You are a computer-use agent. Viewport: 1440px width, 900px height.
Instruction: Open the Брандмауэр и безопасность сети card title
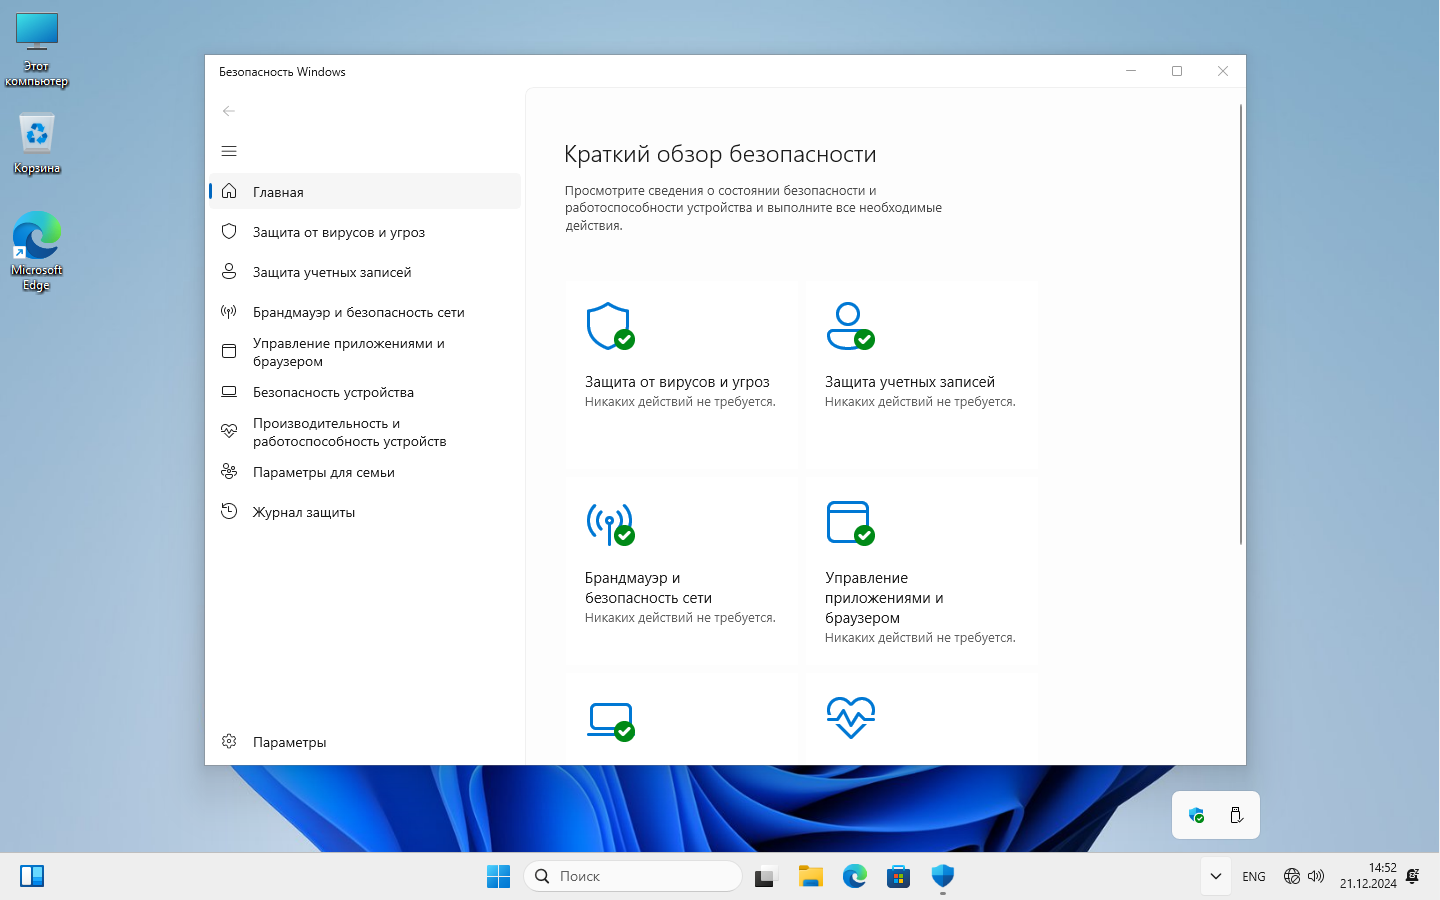648,587
